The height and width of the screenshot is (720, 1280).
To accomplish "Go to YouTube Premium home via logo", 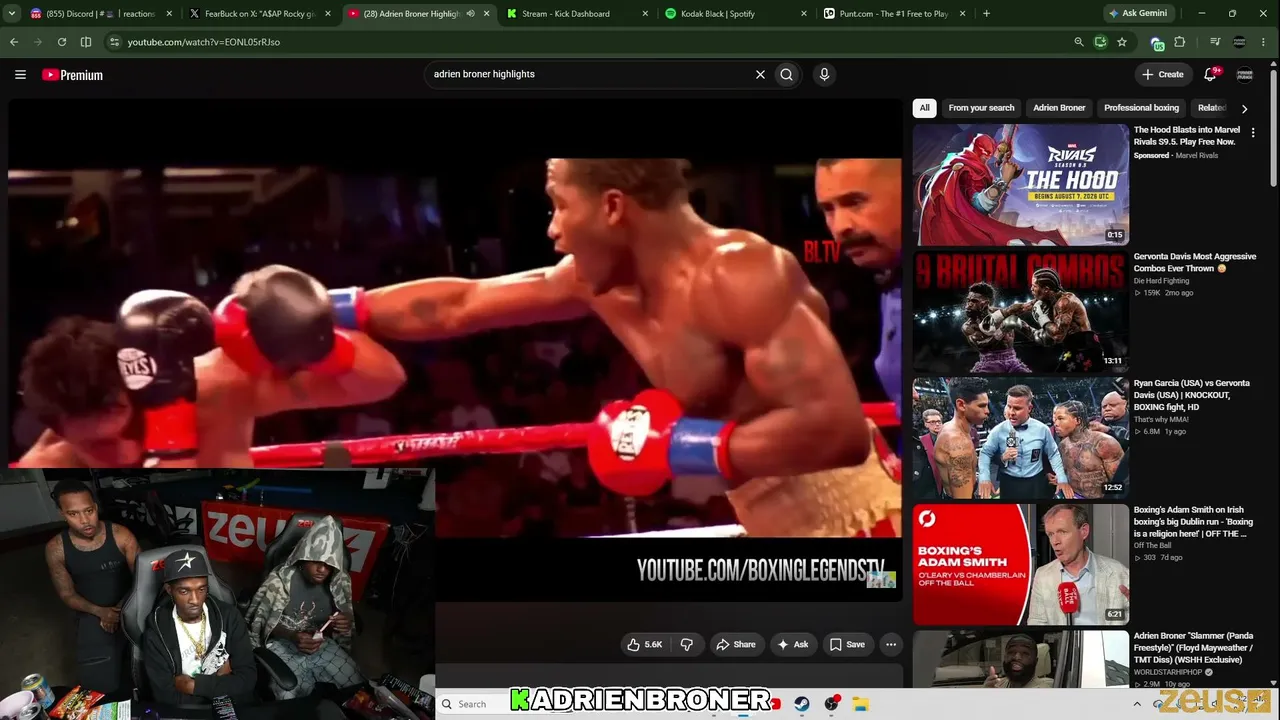I will point(72,75).
